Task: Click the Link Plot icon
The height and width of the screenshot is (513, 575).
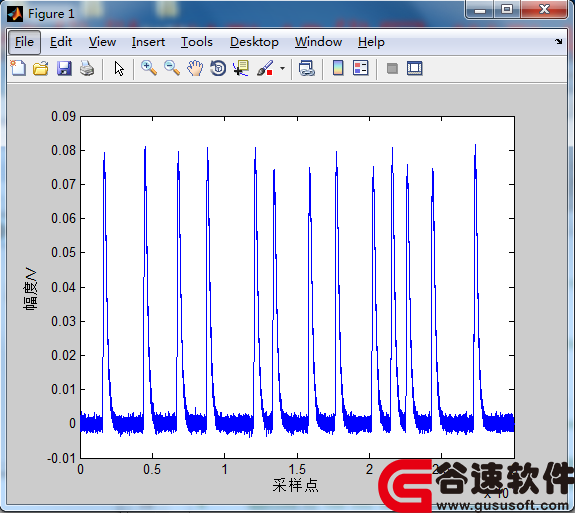Action: coord(307,68)
